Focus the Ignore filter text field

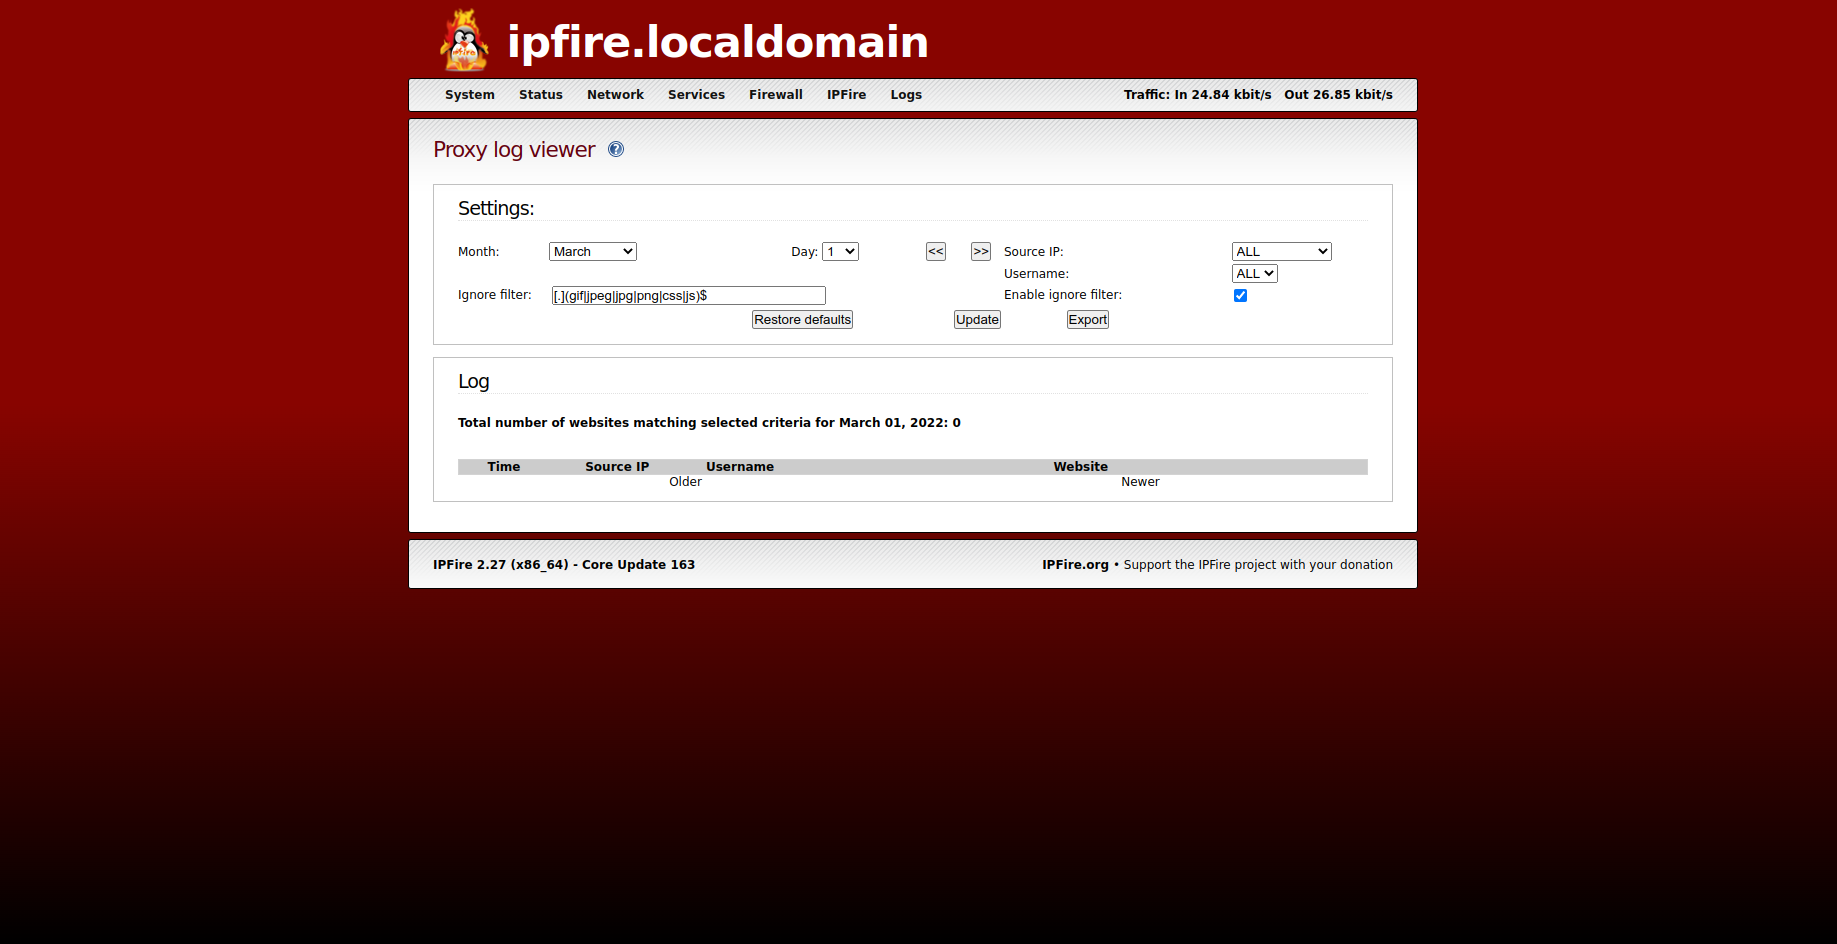coord(689,296)
